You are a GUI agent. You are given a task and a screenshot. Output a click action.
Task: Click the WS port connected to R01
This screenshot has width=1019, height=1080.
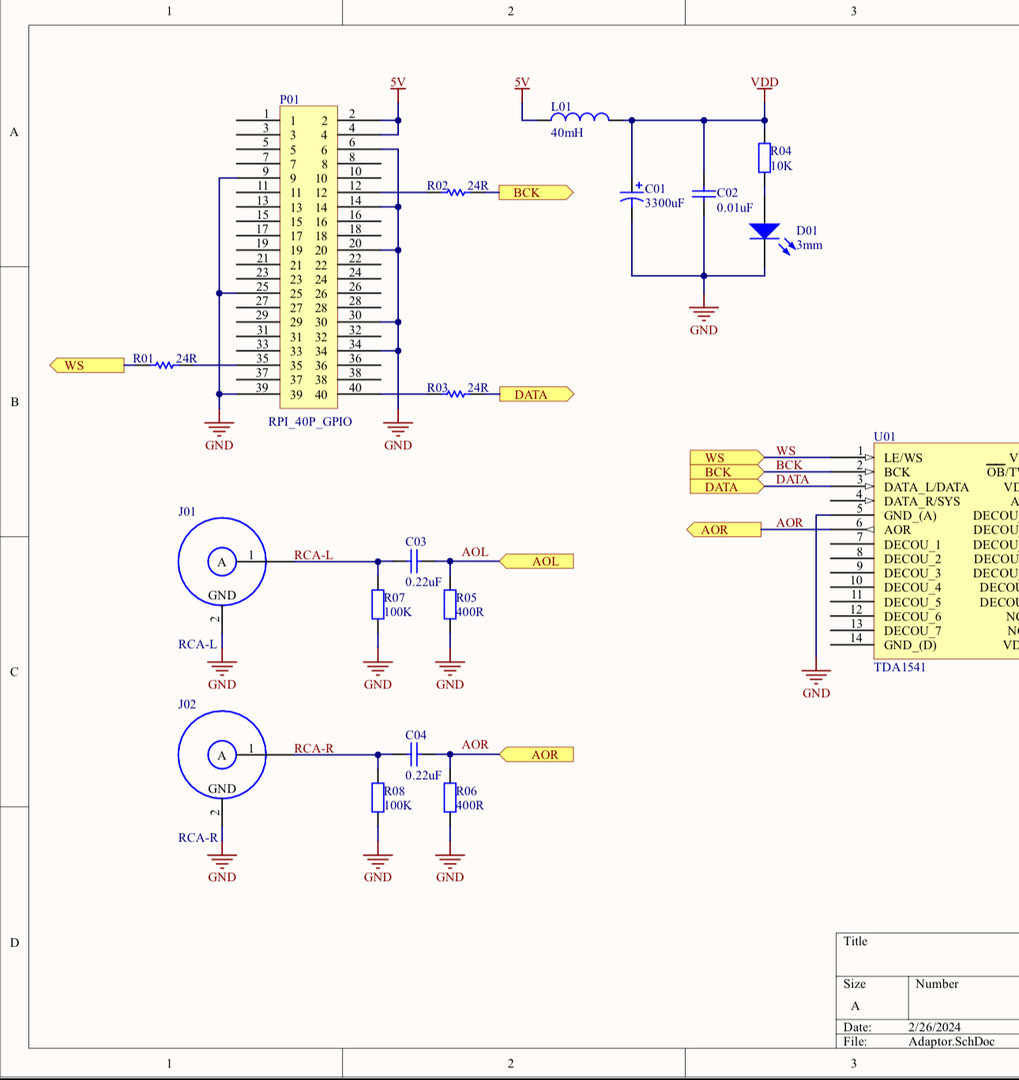(x=87, y=365)
